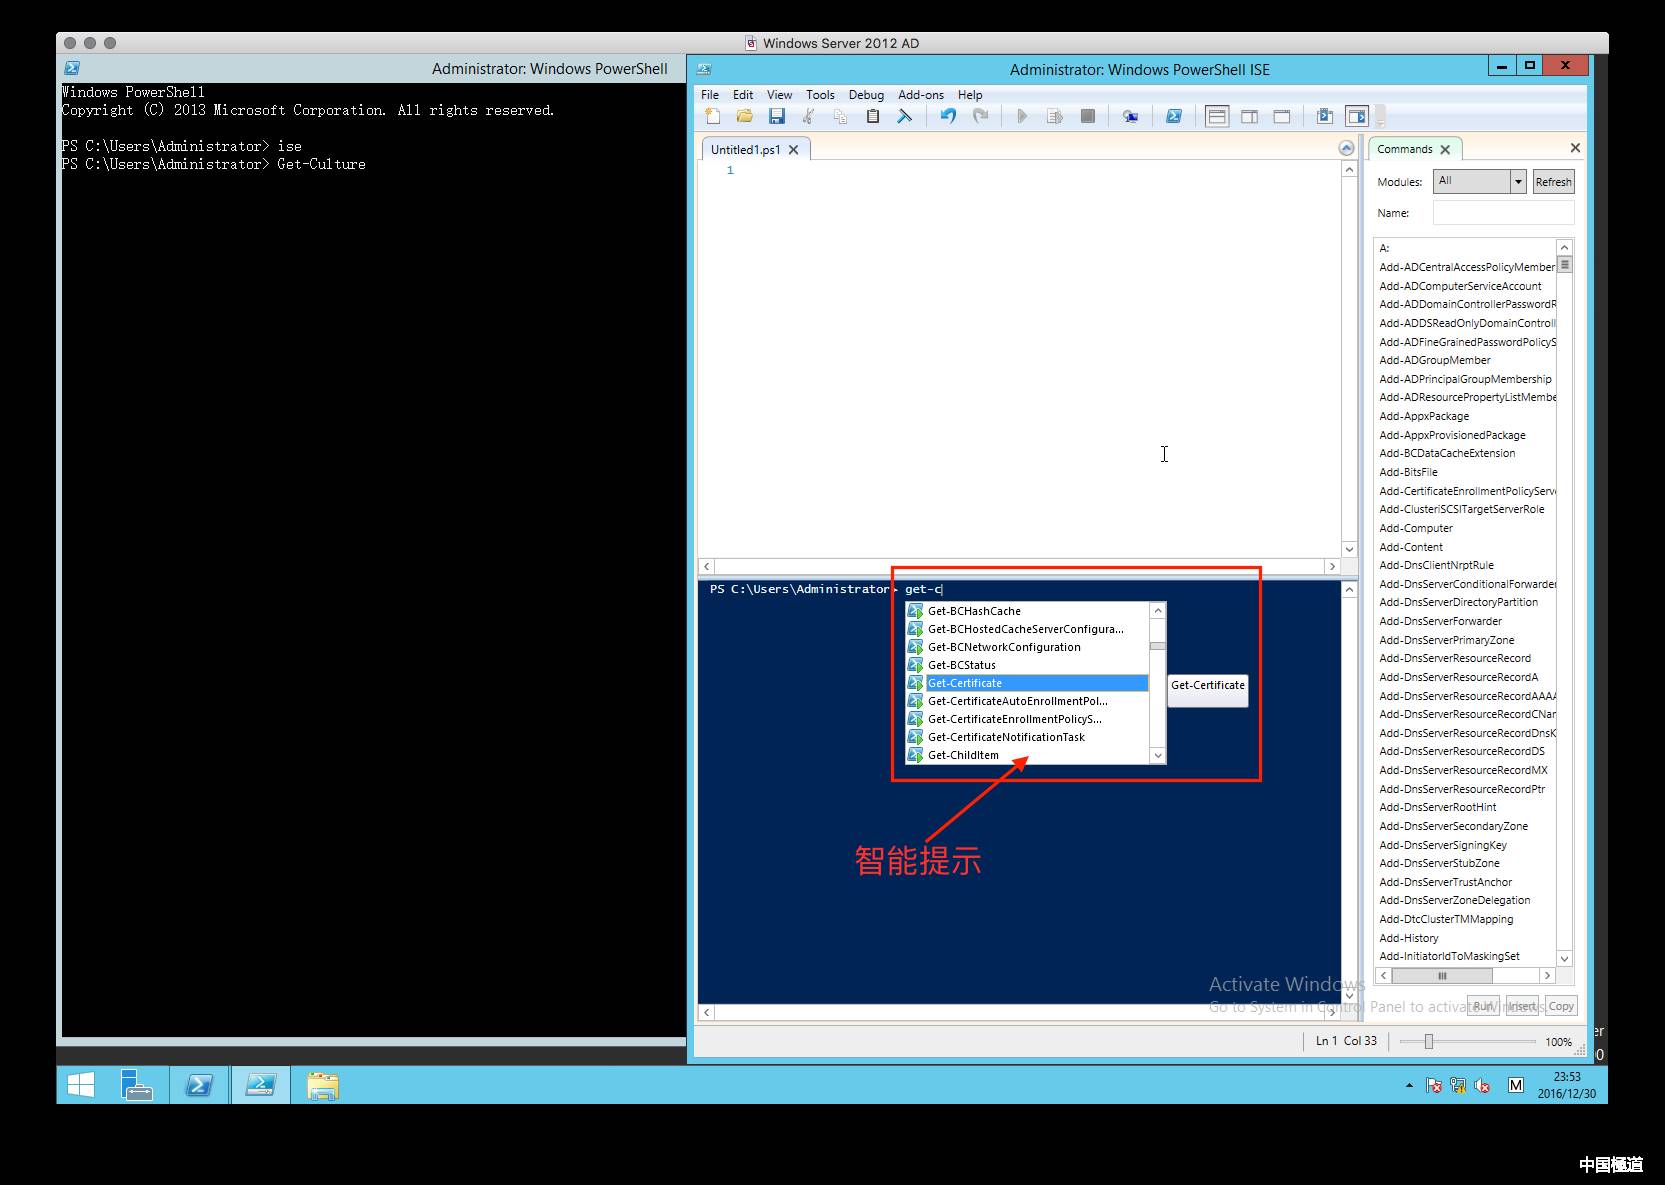Screen dimensions: 1665x1185
Task: Undo with the blue arrow icon
Action: (948, 116)
